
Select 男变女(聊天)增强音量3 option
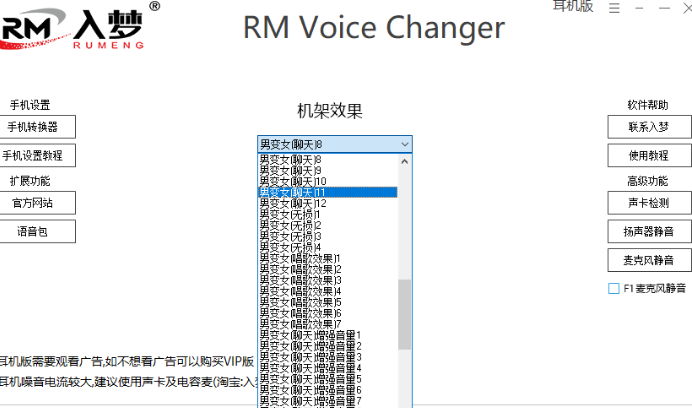coord(327,357)
